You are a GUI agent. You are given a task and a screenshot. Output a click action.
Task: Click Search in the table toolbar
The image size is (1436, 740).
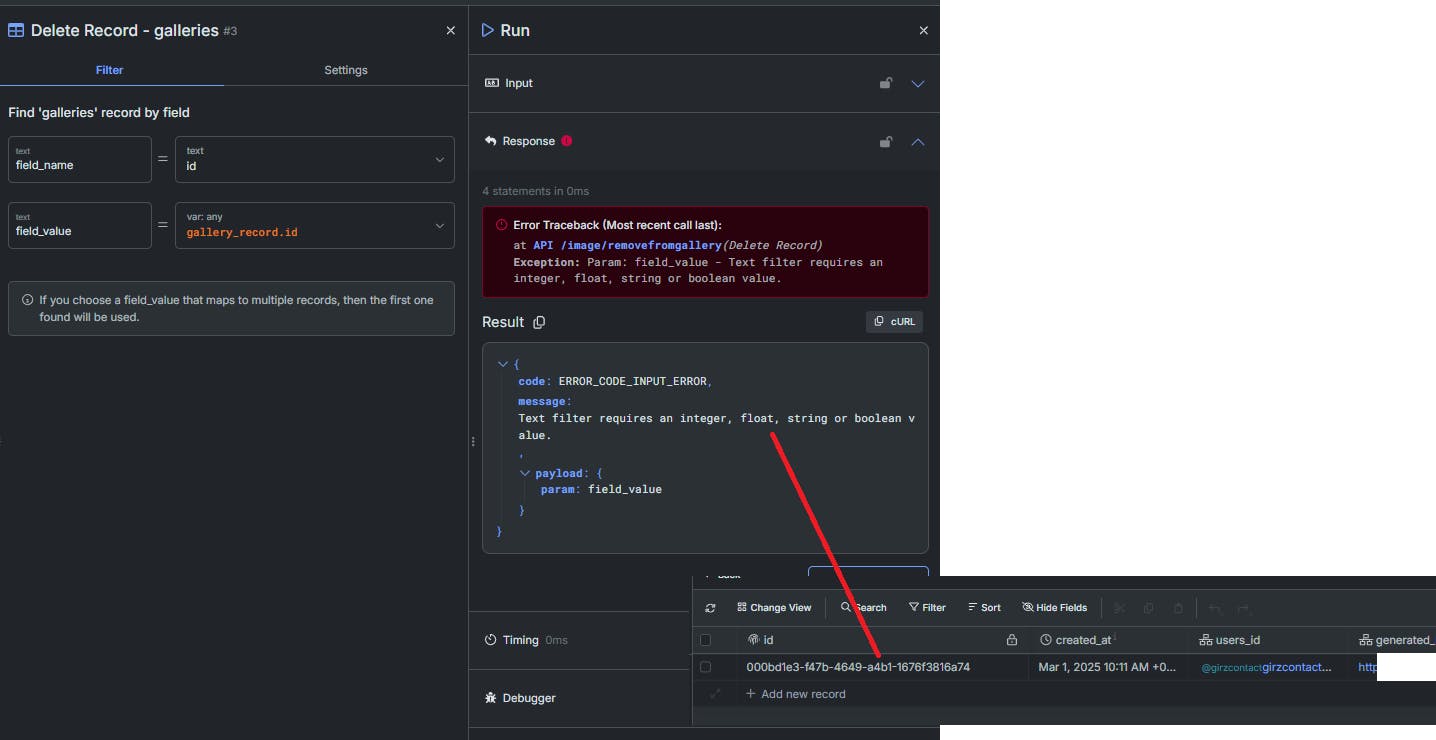[863, 607]
